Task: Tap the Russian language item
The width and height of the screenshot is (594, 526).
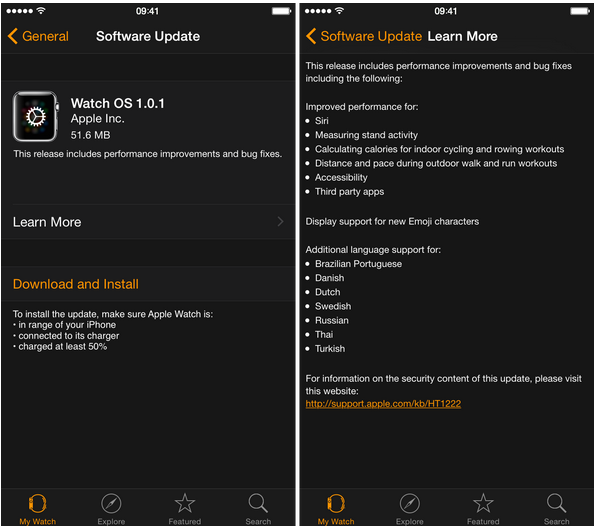Action: point(332,320)
